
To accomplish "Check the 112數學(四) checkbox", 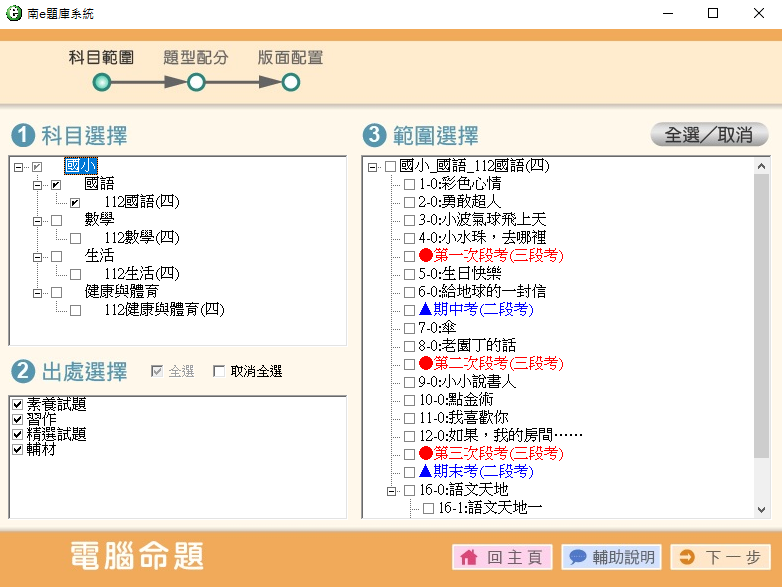I will 75,238.
